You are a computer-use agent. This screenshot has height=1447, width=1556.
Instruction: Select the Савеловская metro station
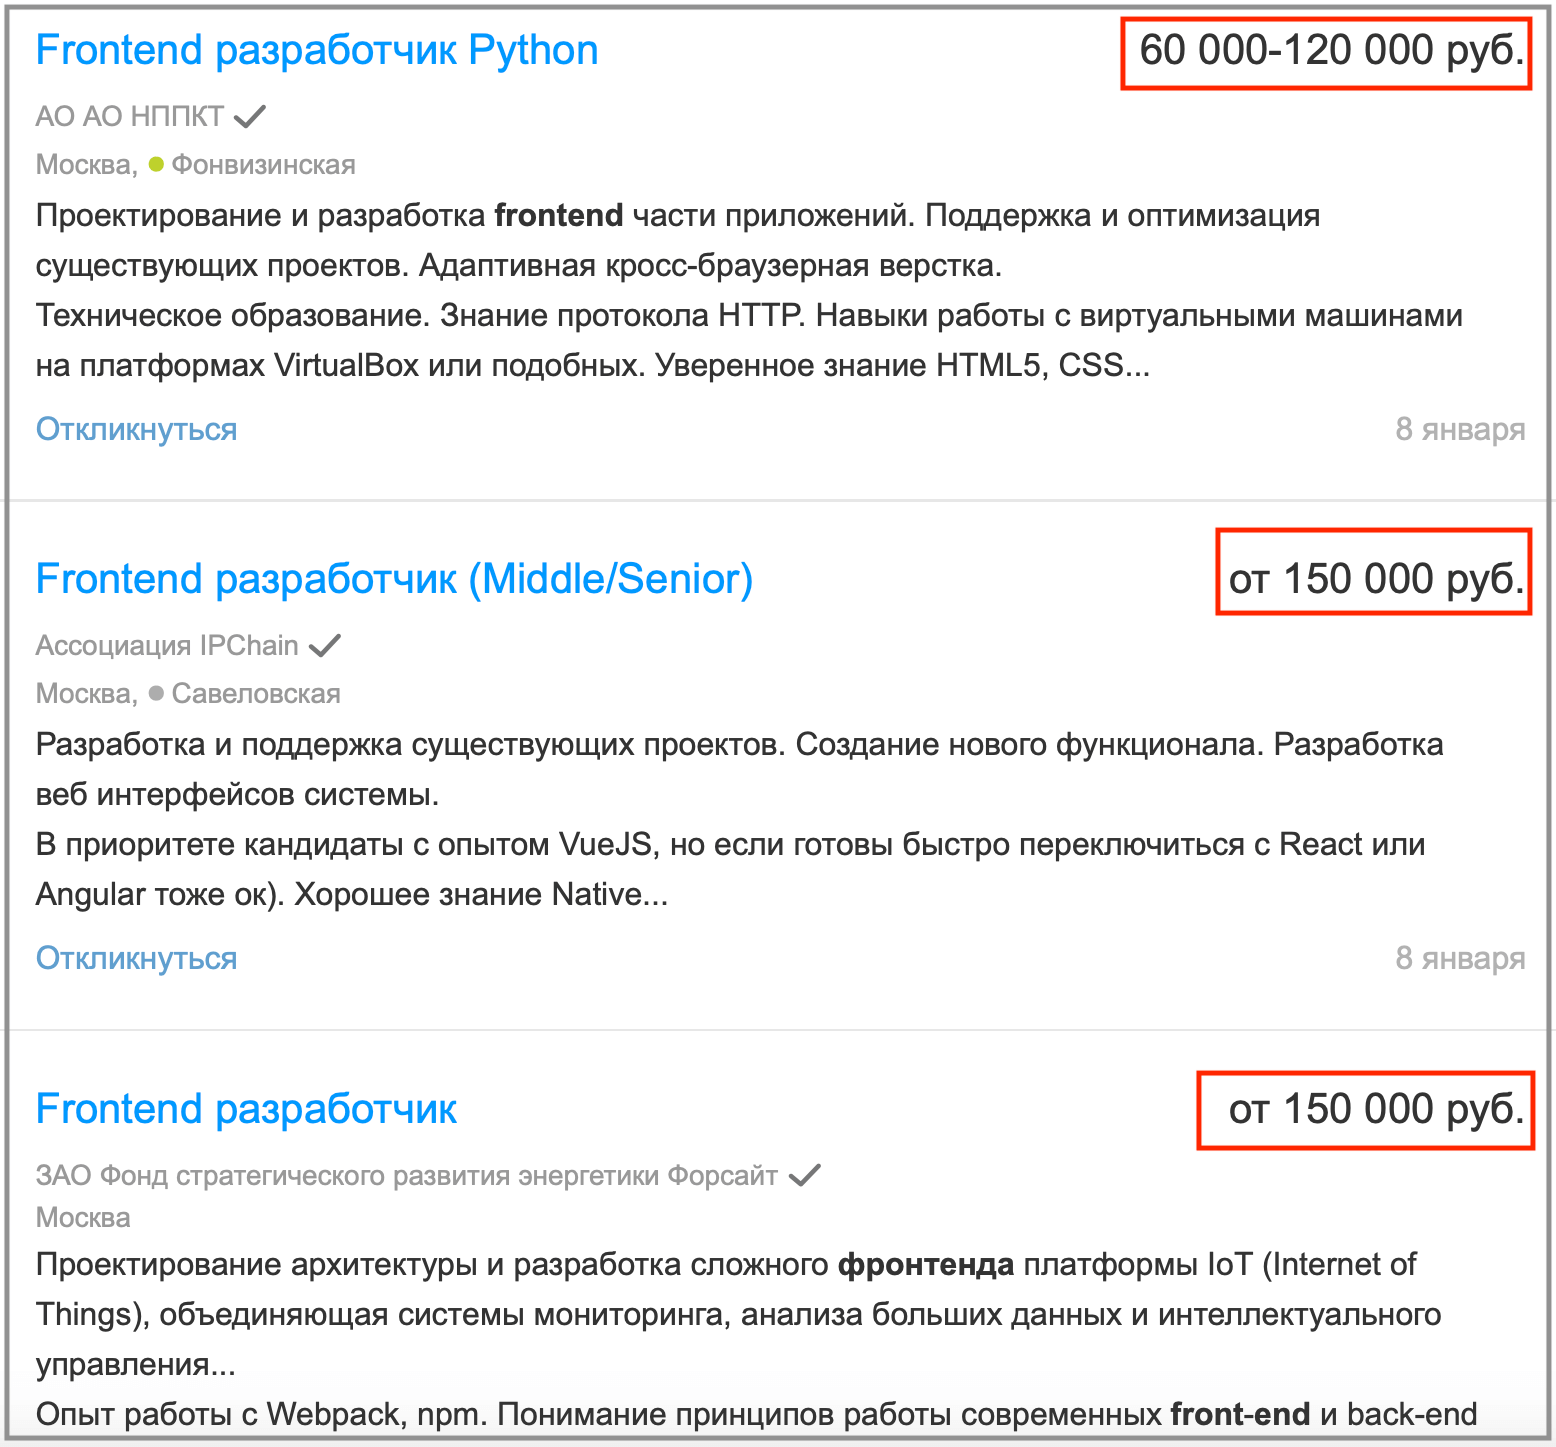(256, 694)
